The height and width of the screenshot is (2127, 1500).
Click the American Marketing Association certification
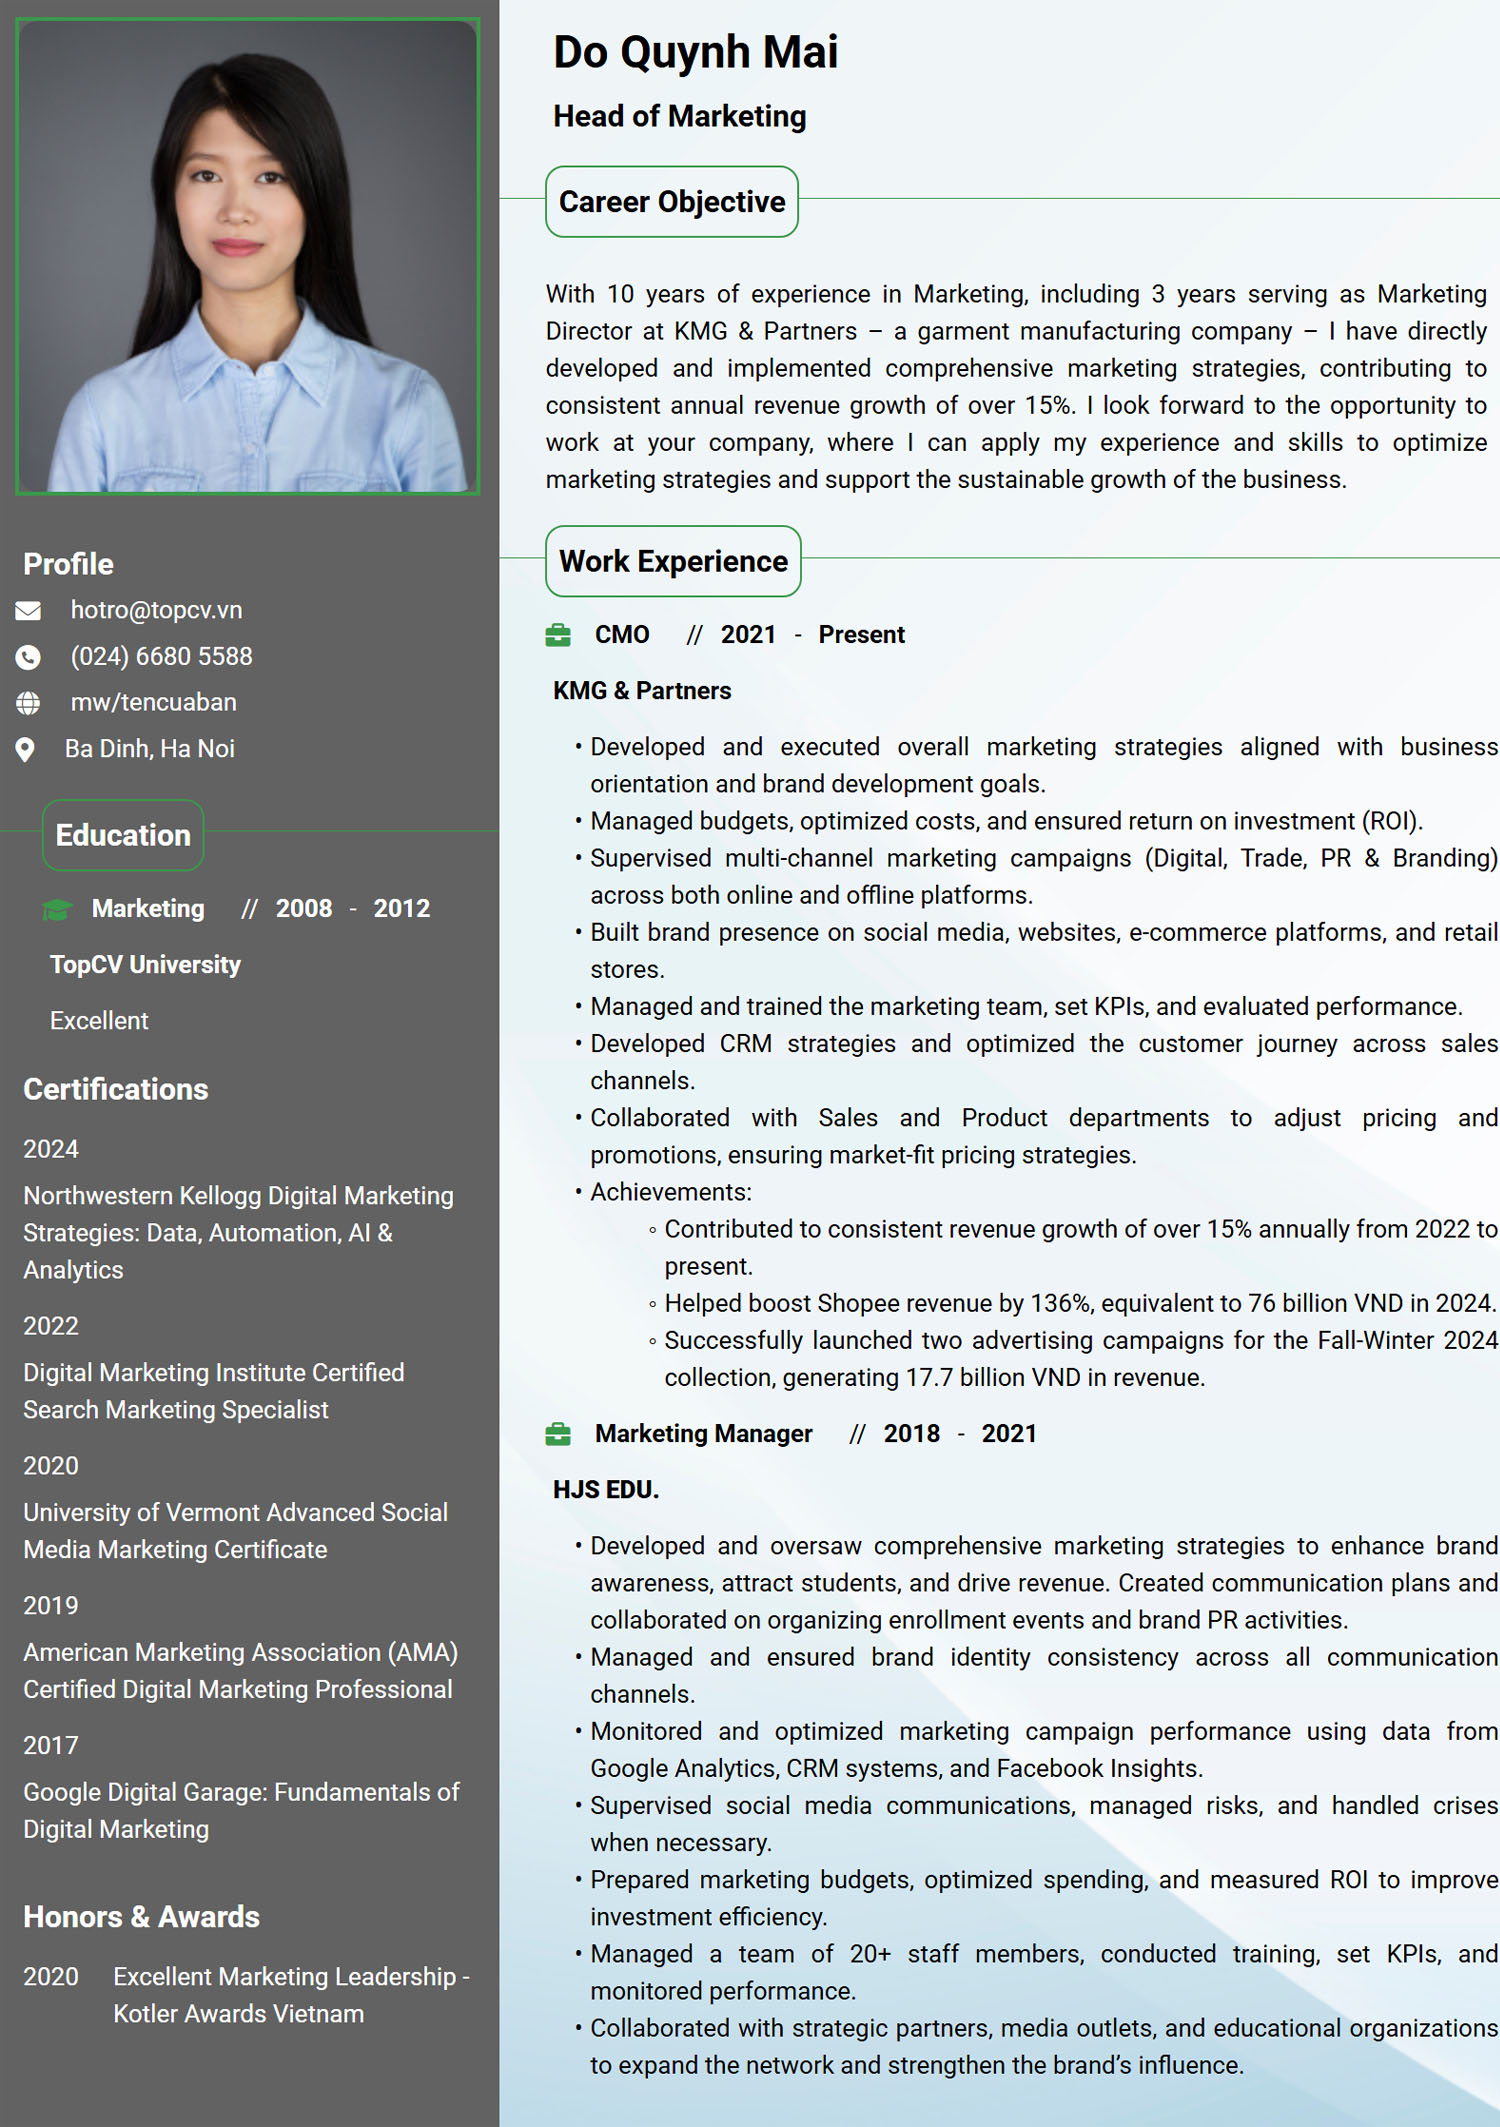tap(241, 1671)
